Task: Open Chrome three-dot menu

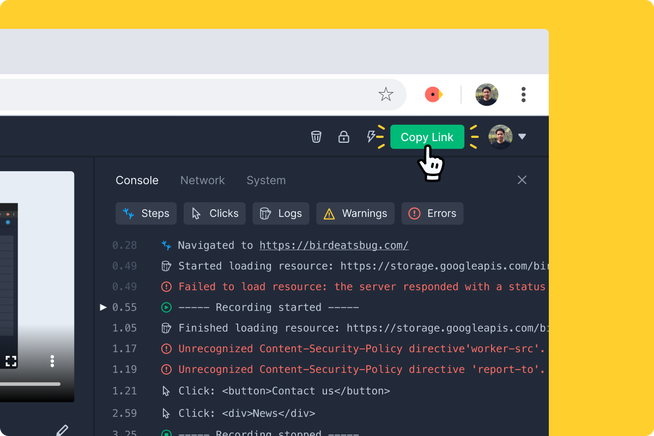Action: tap(523, 94)
